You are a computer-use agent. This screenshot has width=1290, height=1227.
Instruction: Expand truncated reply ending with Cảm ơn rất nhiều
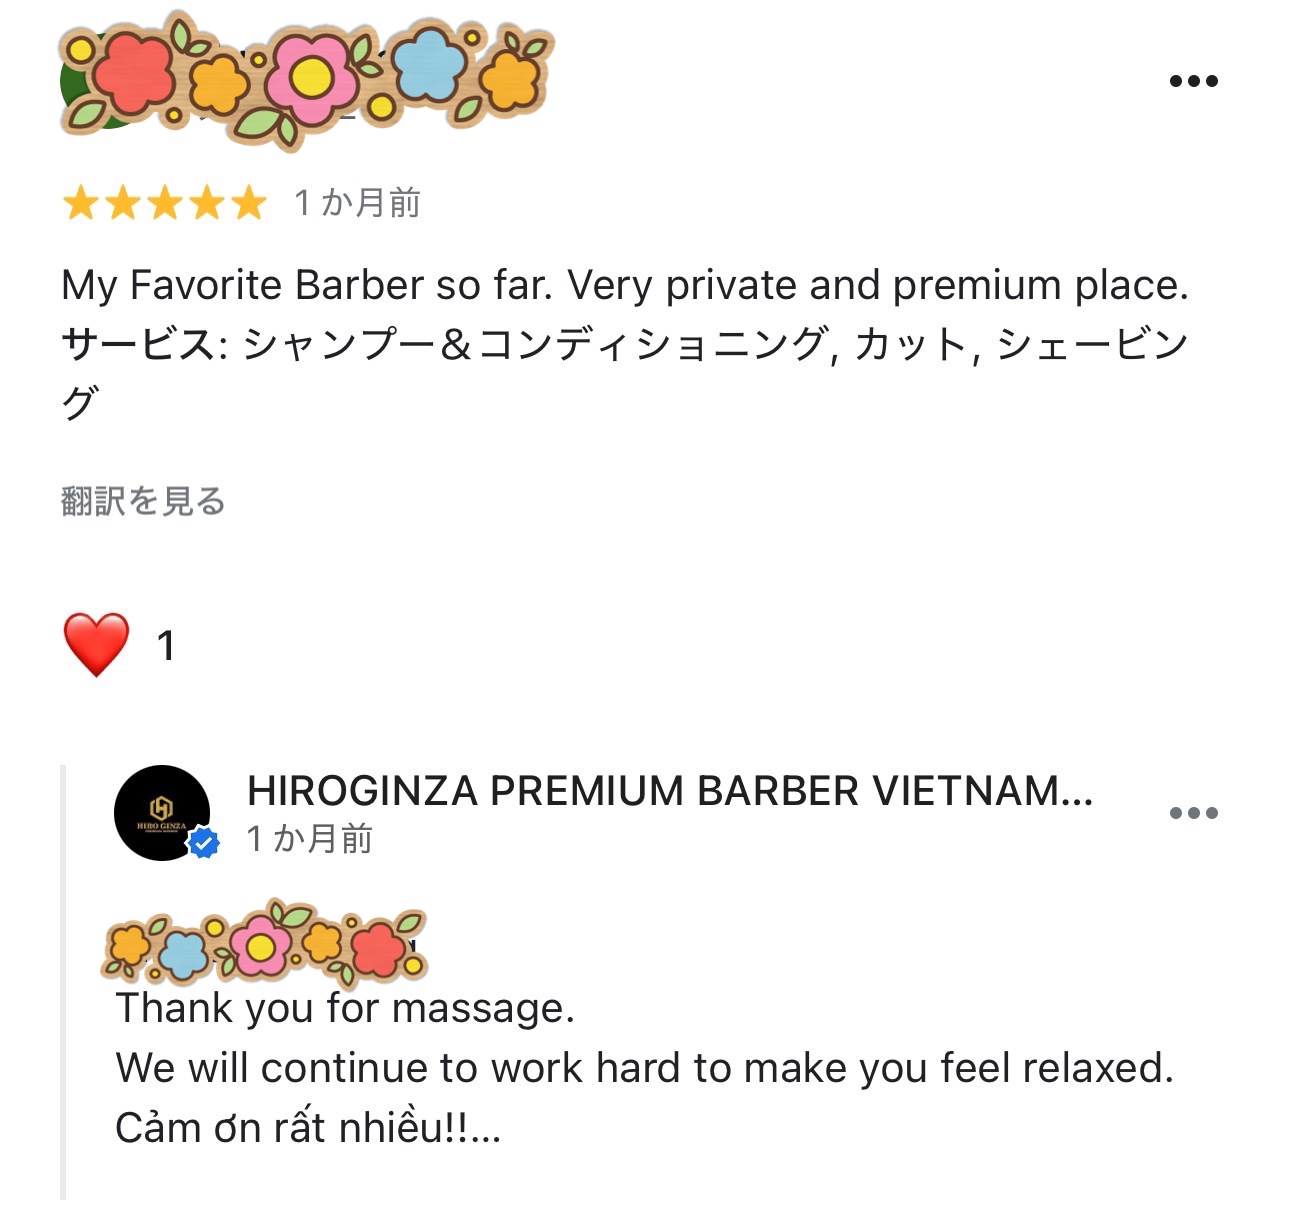tap(485, 1130)
